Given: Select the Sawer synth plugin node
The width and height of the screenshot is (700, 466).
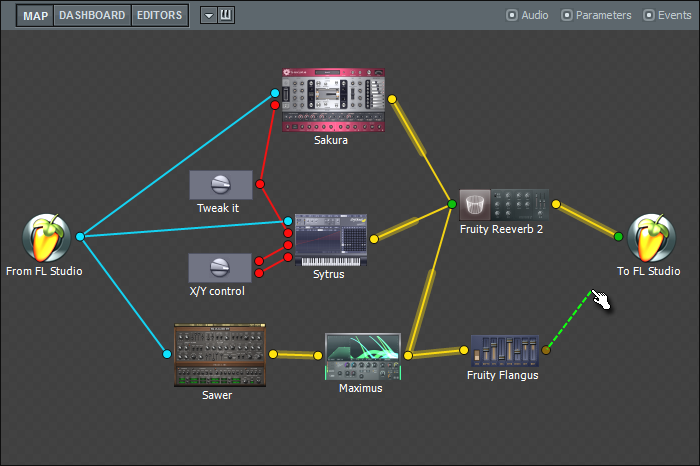Looking at the screenshot, I should (218, 354).
